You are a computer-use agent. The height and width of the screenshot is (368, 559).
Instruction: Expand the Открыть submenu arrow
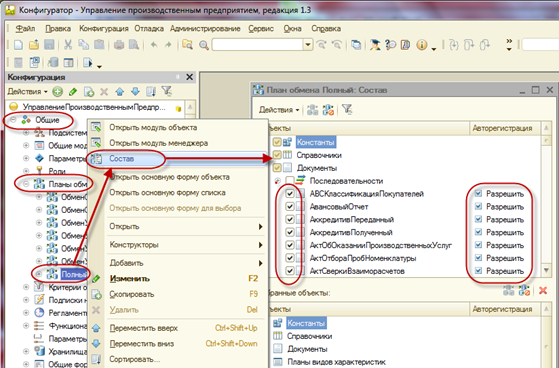point(261,227)
